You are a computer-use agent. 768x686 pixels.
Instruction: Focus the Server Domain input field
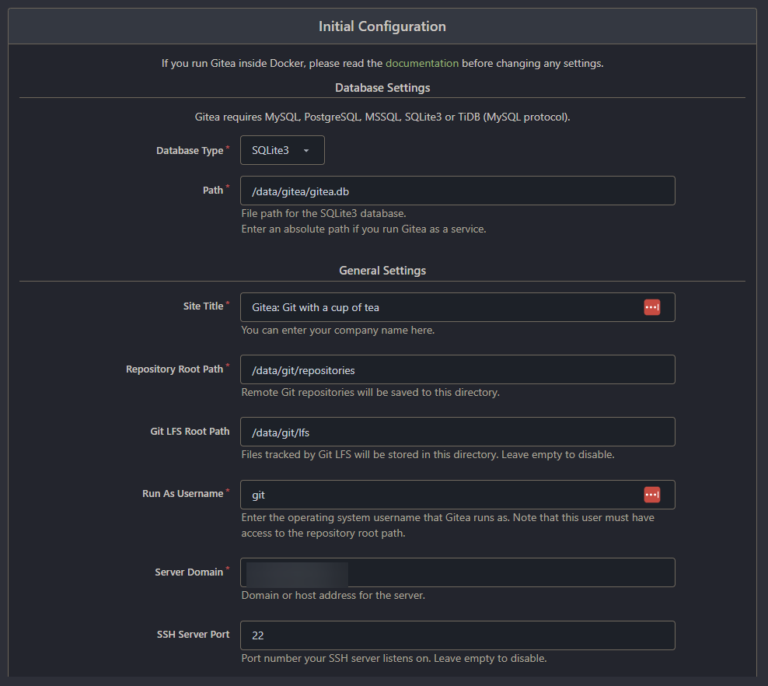tap(457, 572)
